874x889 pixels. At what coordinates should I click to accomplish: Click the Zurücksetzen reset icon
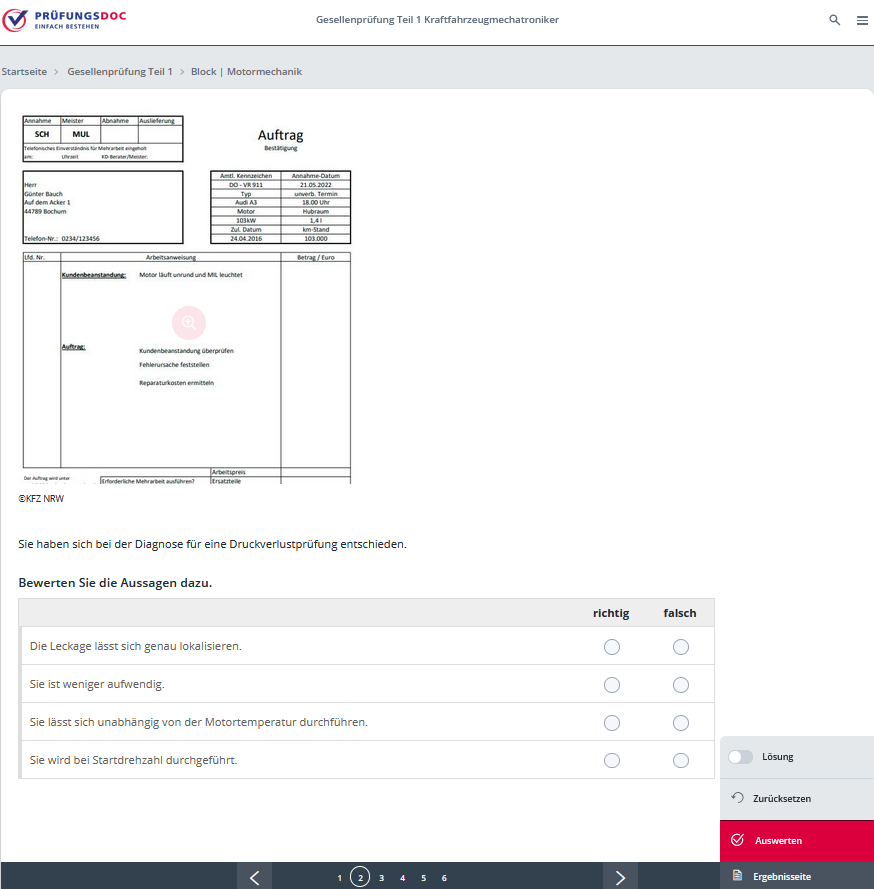click(738, 798)
